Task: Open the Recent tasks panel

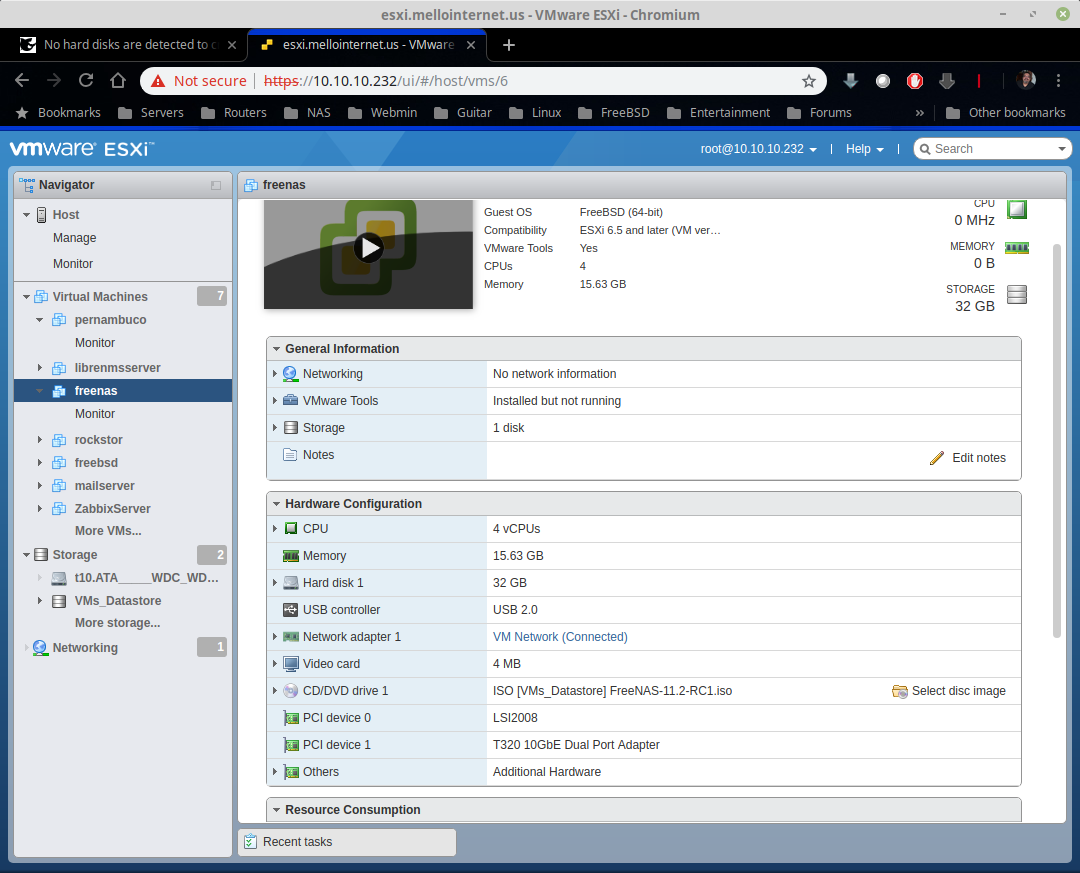Action: 347,842
